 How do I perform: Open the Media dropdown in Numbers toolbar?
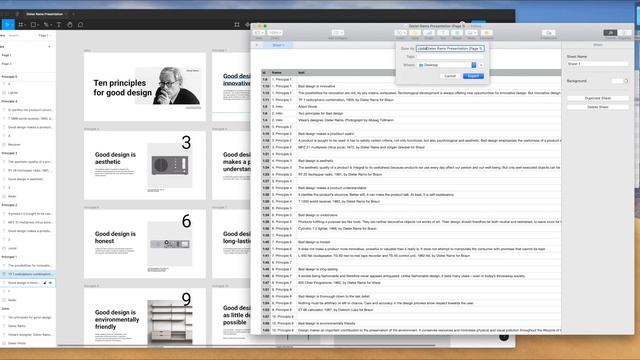pyautogui.click(x=471, y=33)
